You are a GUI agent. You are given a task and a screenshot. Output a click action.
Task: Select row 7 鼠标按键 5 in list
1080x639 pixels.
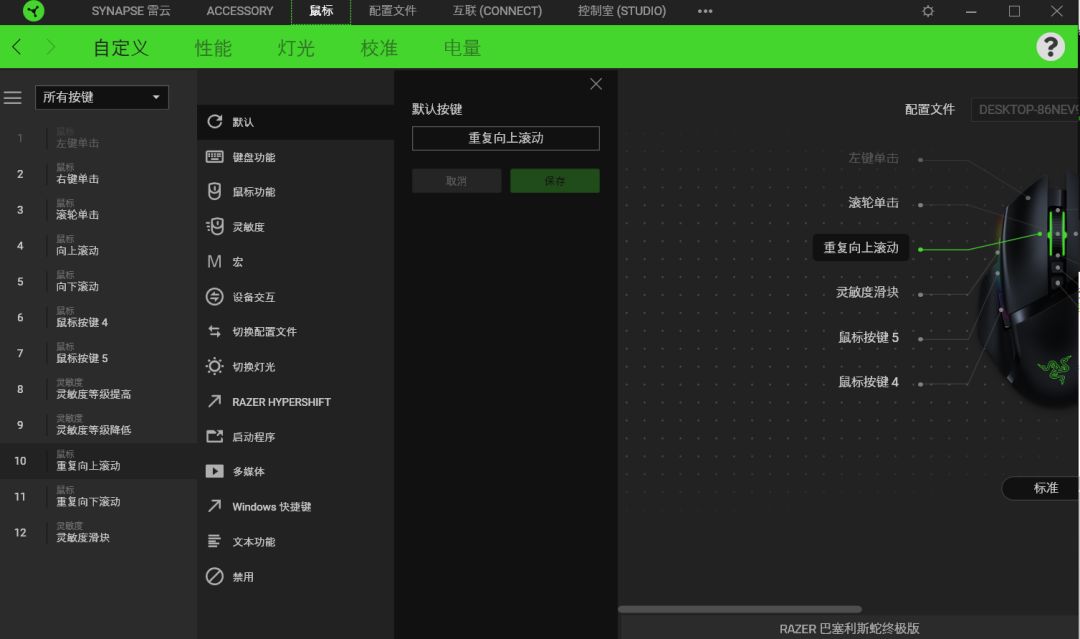(98, 353)
